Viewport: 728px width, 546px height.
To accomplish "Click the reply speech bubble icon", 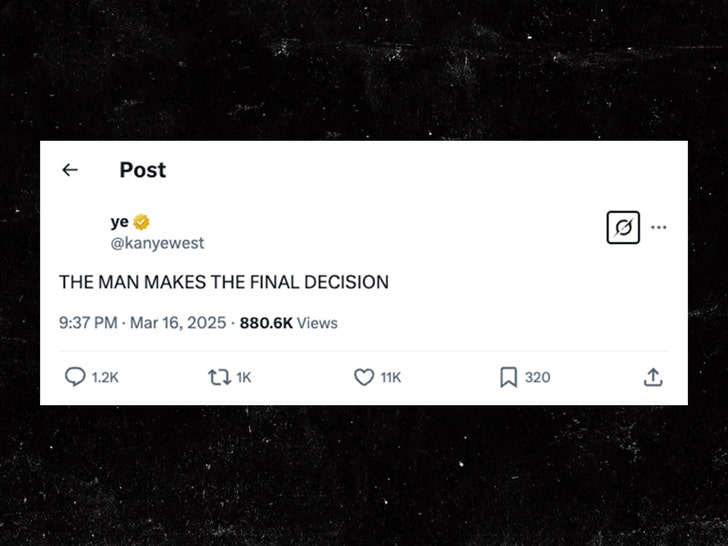I will point(75,377).
